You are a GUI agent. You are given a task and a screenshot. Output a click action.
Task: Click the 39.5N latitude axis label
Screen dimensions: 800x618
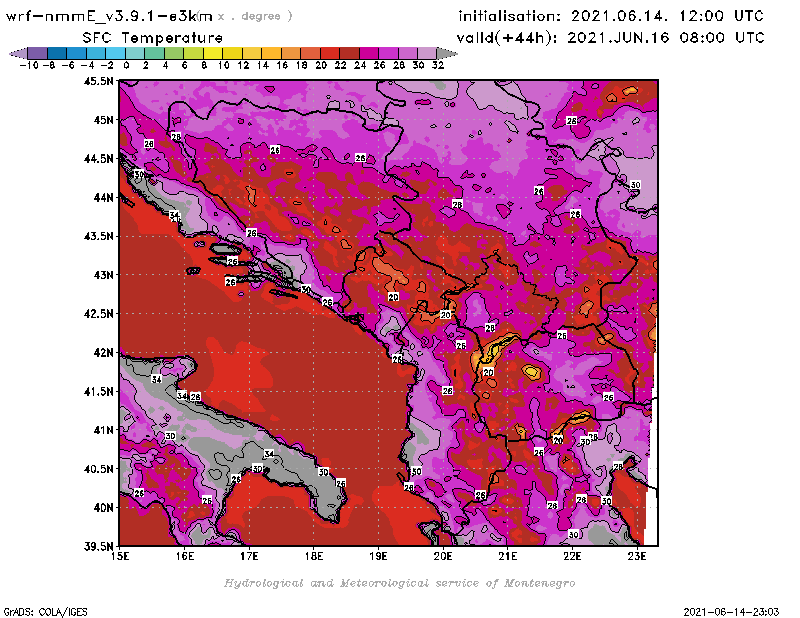98,546
